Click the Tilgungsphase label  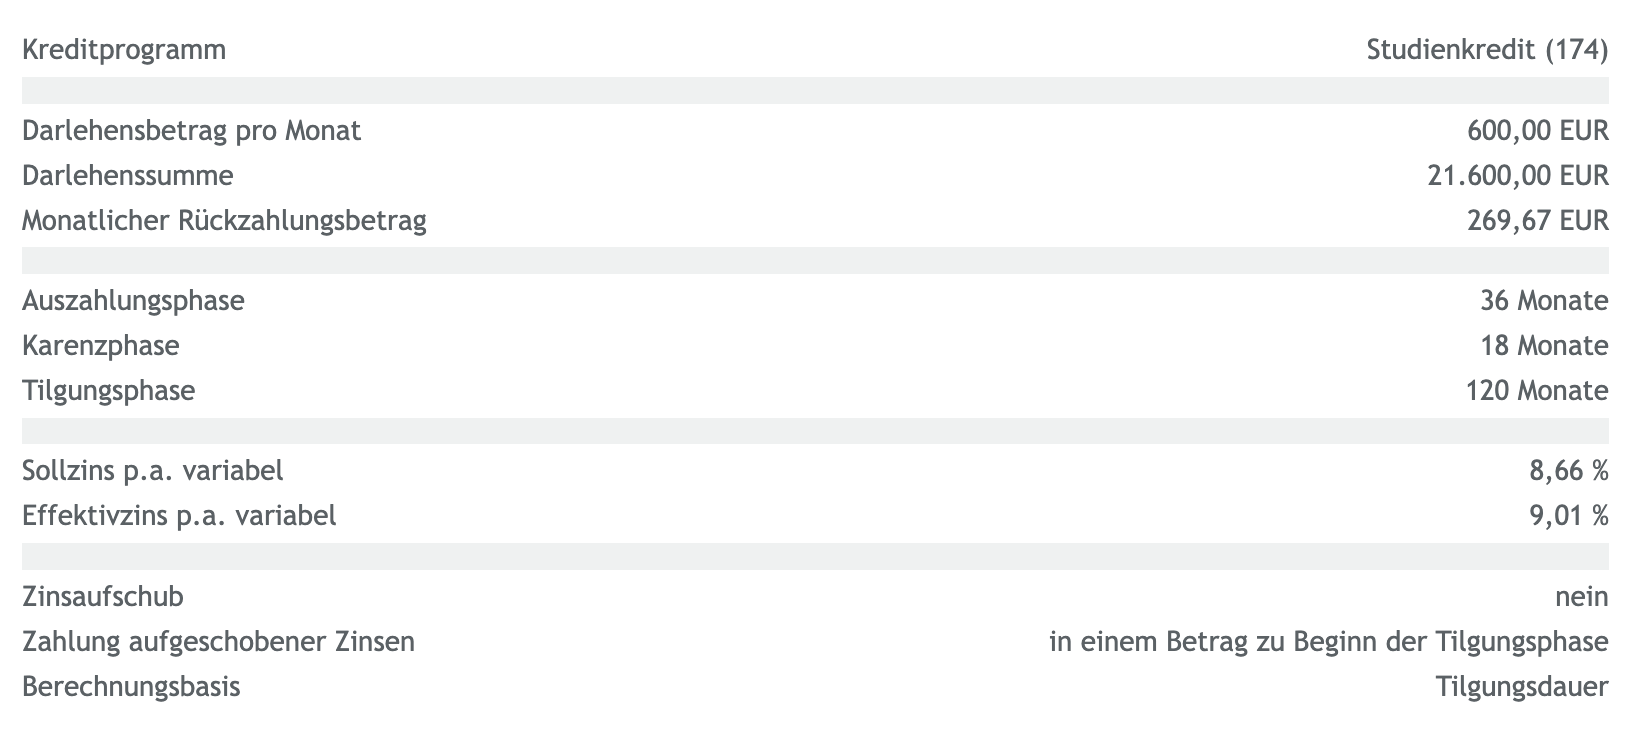coord(109,391)
